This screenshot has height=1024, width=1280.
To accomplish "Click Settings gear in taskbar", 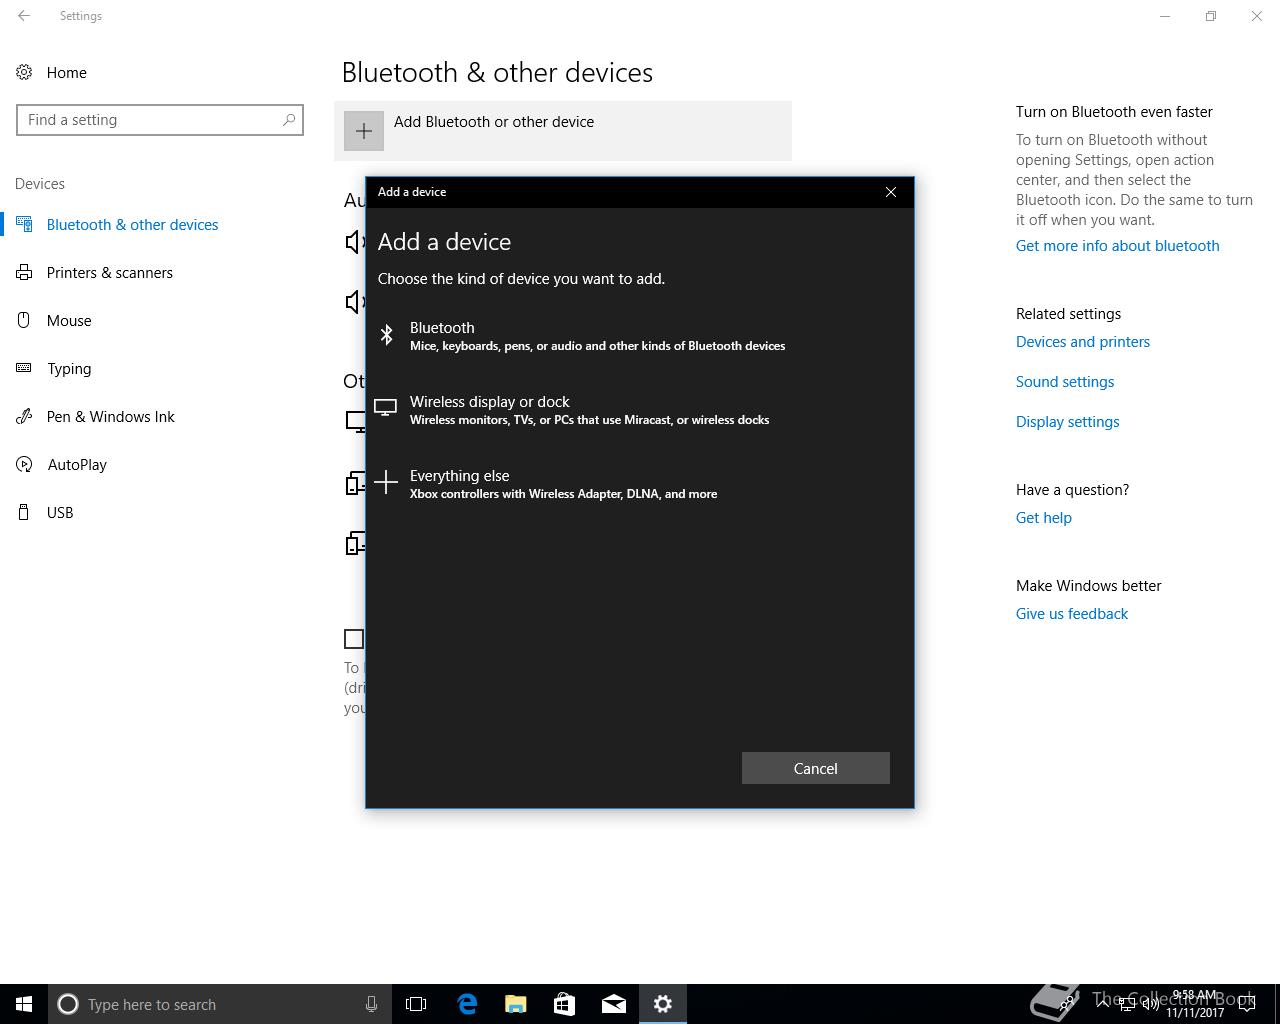I will (663, 1004).
